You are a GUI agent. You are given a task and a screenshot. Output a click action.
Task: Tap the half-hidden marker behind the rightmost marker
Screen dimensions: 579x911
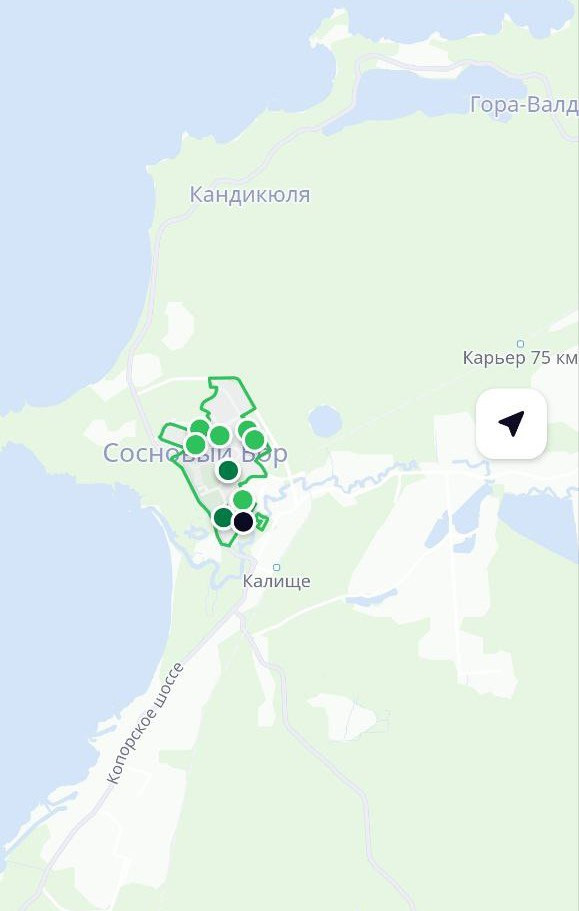coord(246,428)
